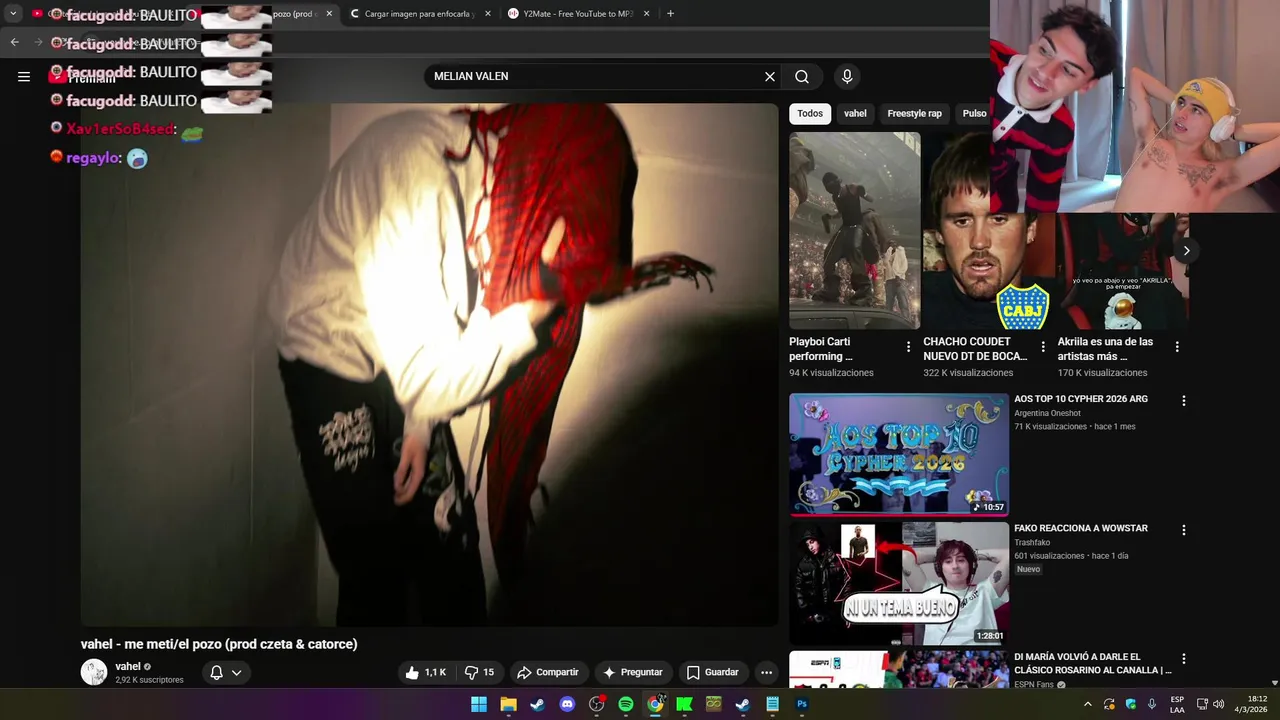Clear the MELIAN VALEN search text
Screen dimensions: 1280x720
pyautogui.click(x=770, y=76)
